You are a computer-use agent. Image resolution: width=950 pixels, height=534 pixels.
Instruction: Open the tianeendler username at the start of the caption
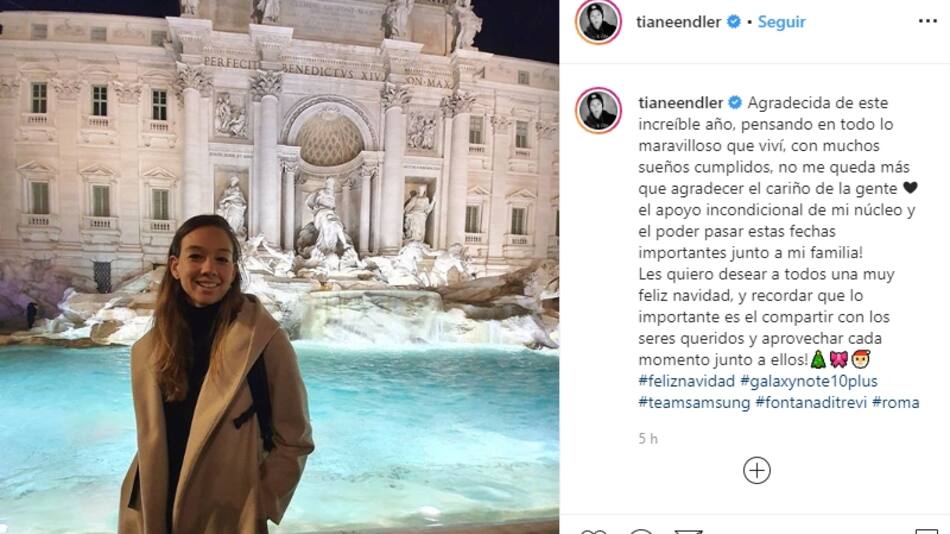(x=680, y=102)
